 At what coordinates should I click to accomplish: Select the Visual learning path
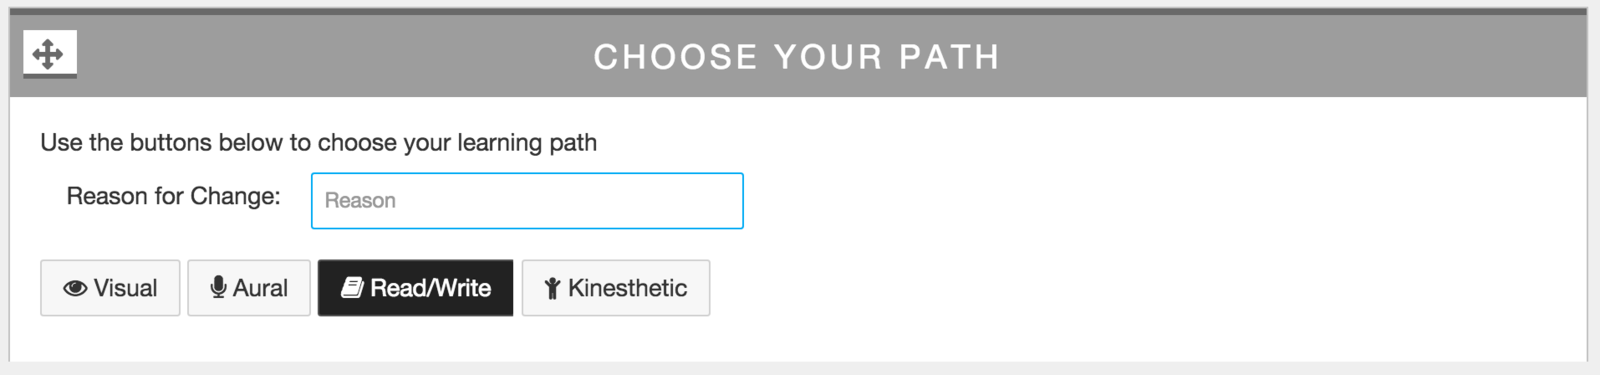click(x=110, y=288)
